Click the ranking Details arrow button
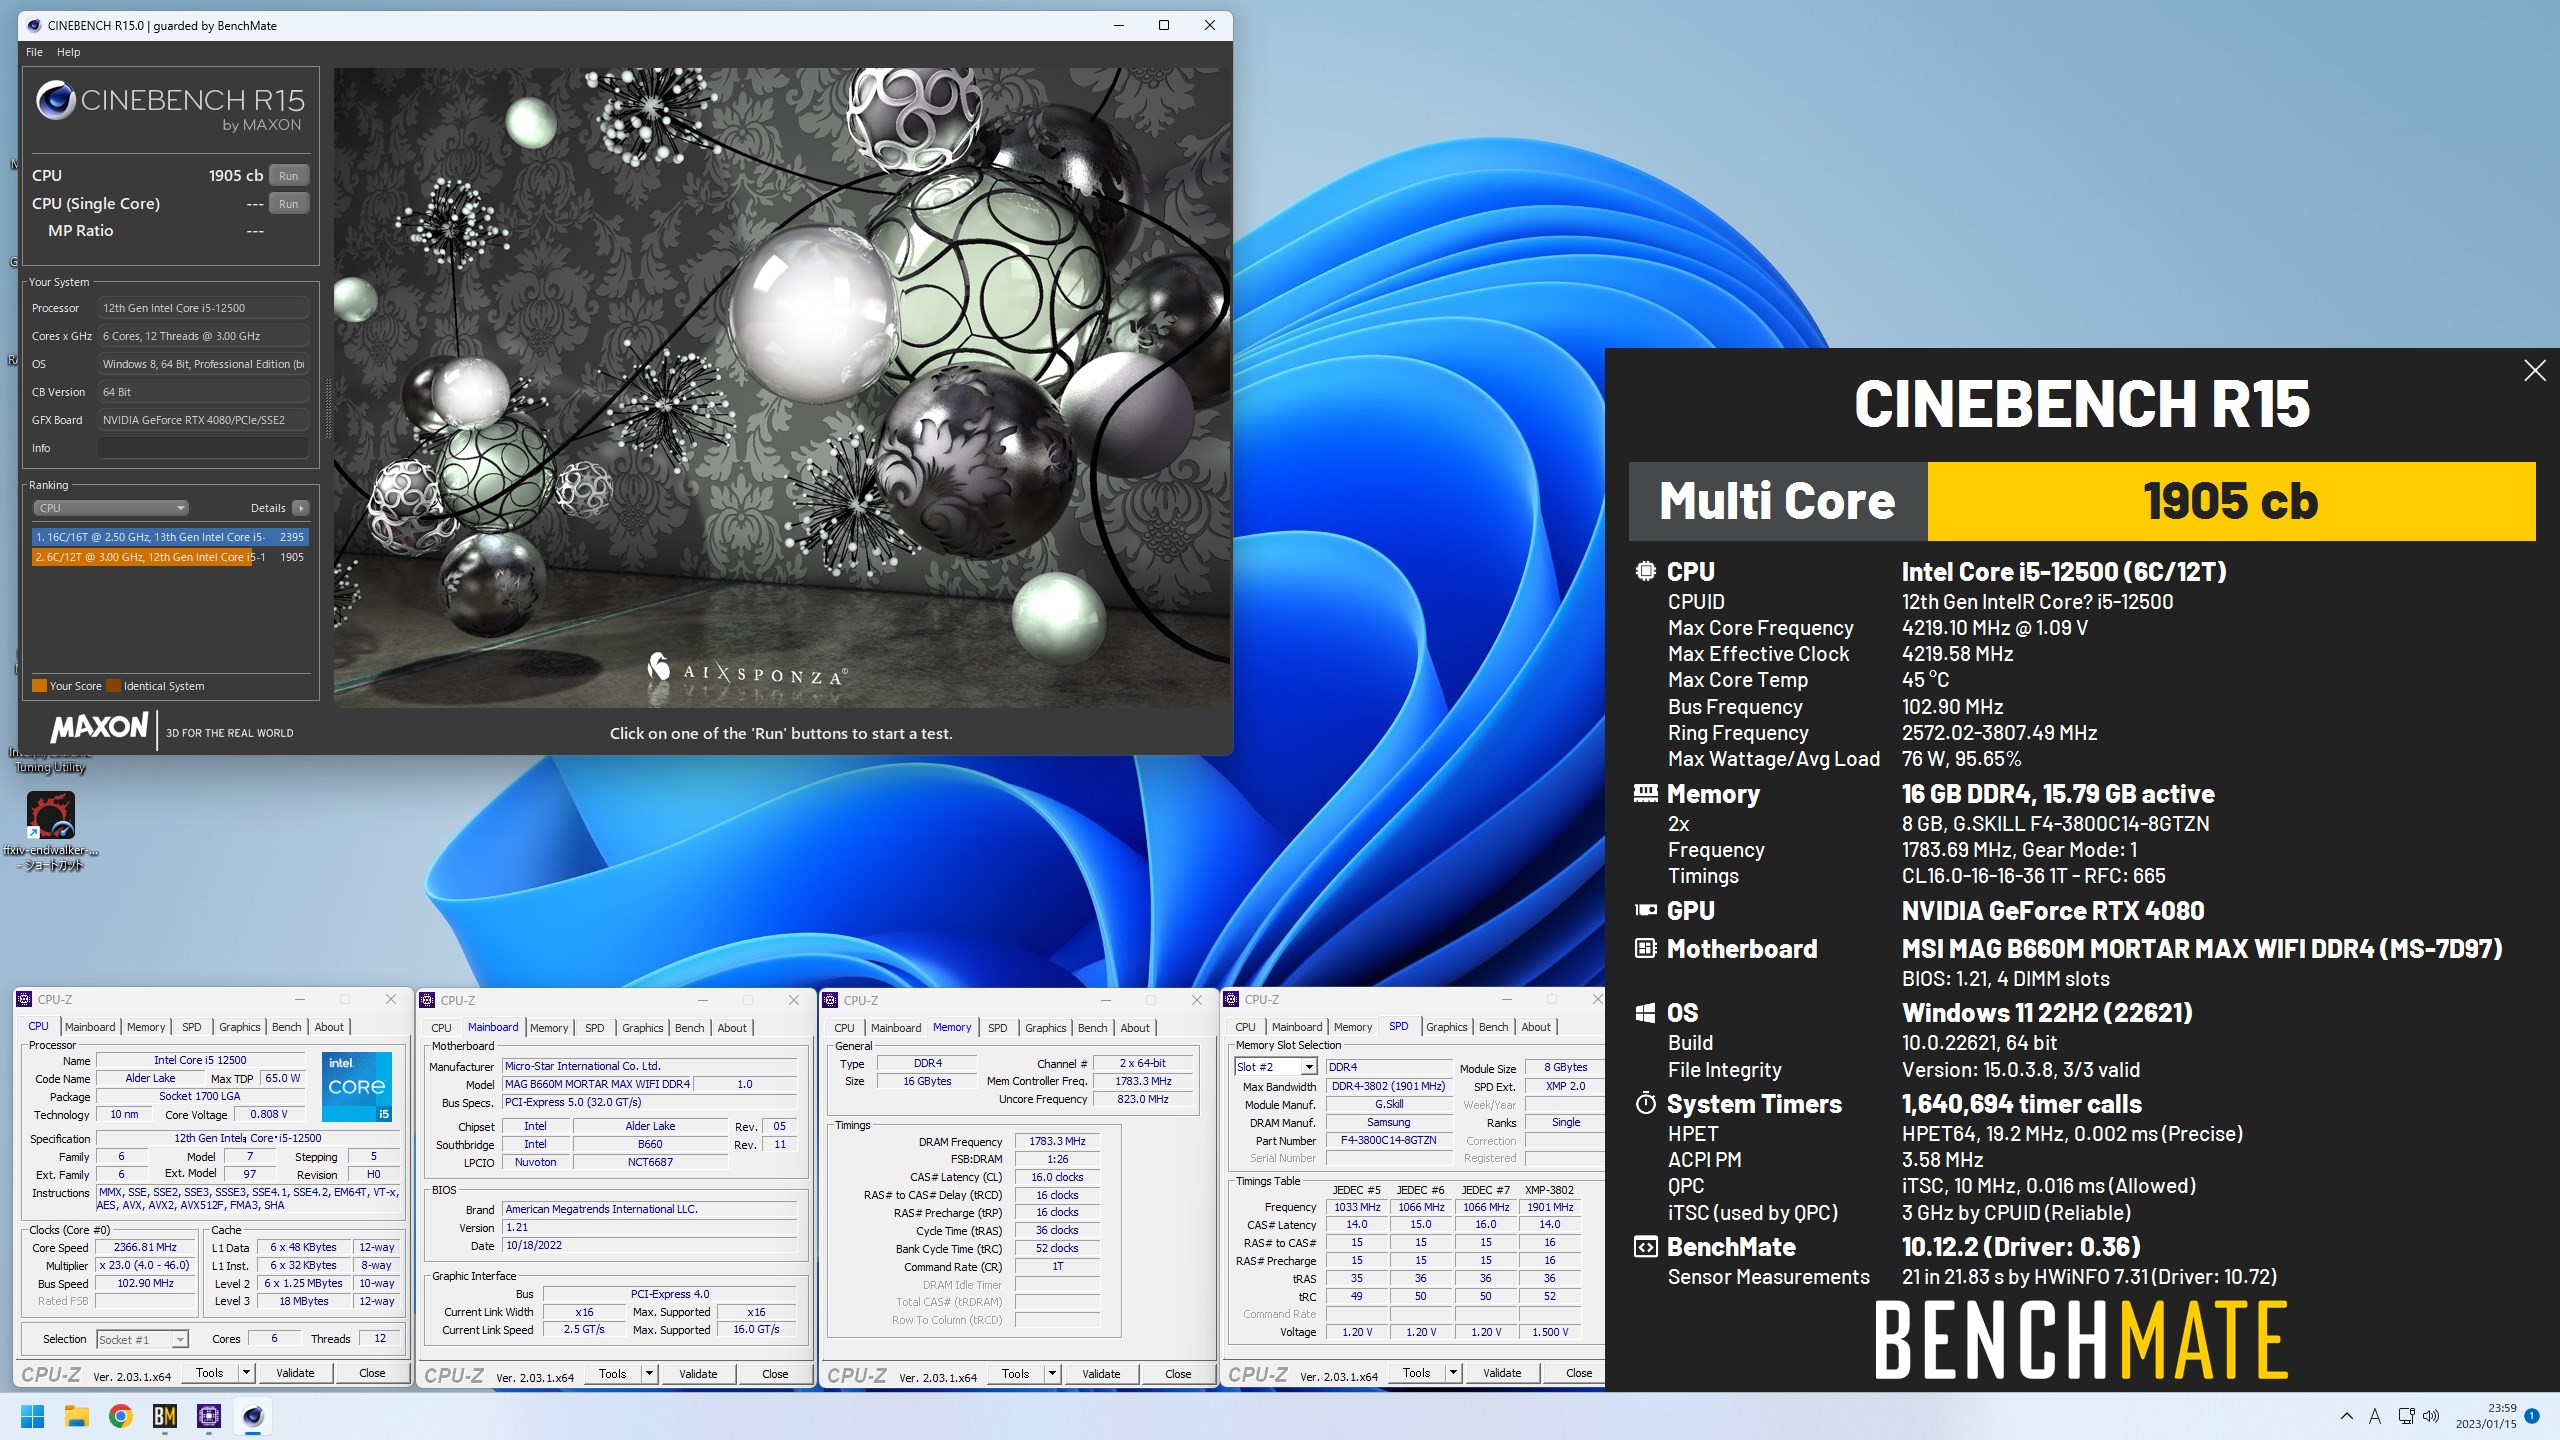 pos(300,508)
